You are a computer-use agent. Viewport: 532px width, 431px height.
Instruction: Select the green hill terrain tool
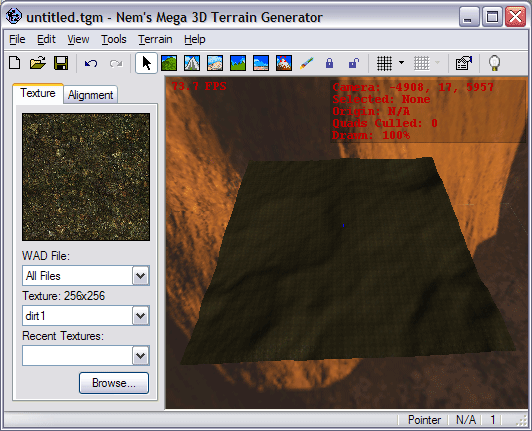pos(169,63)
